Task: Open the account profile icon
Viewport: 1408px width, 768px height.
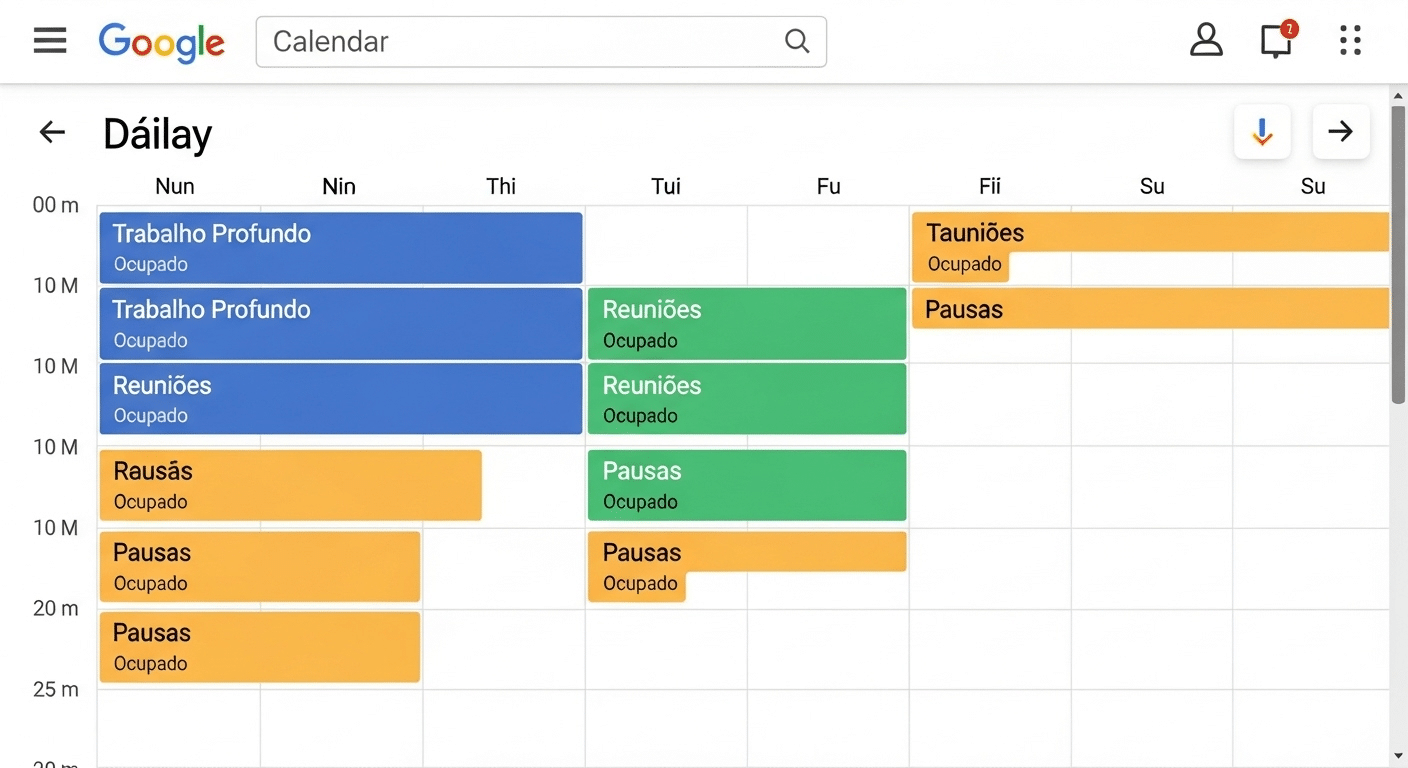Action: (1206, 40)
